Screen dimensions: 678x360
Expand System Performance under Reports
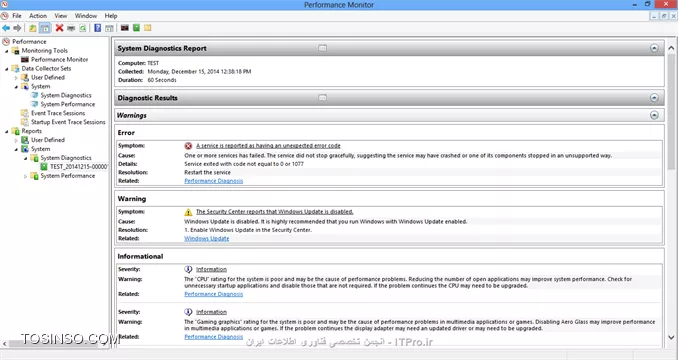pos(26,176)
